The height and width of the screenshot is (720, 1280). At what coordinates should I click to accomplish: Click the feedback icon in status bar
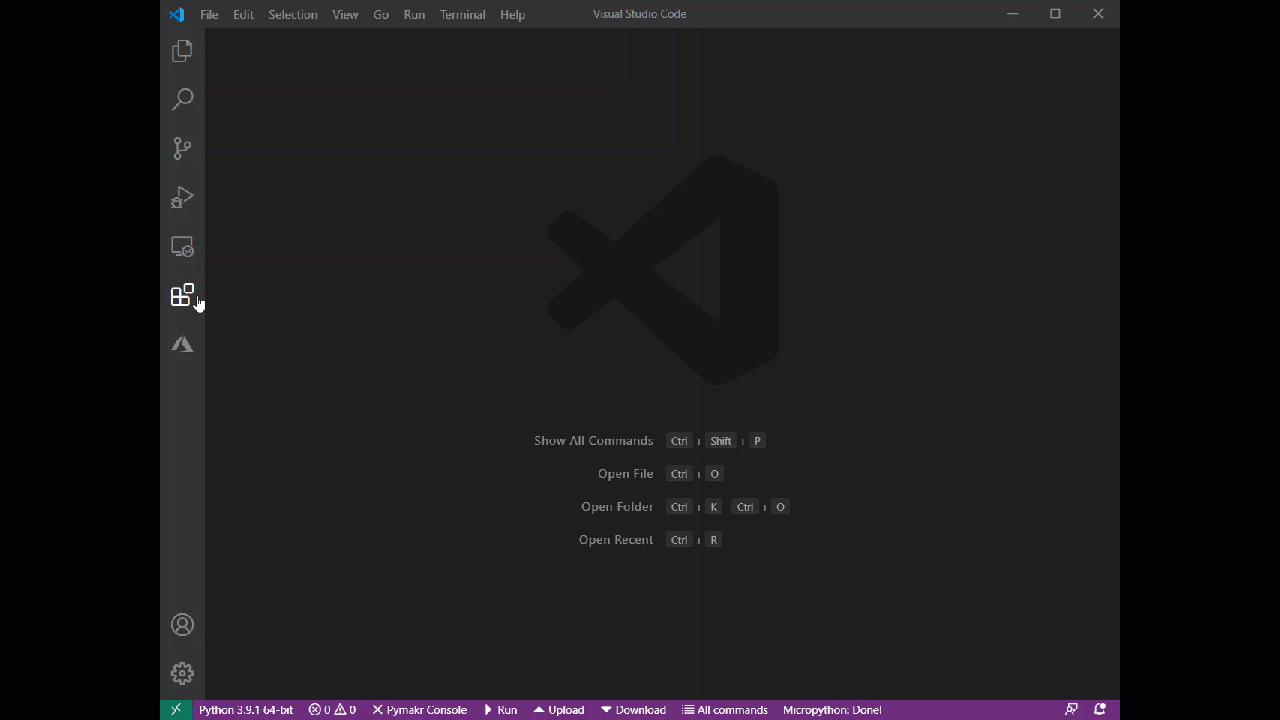point(1071,710)
